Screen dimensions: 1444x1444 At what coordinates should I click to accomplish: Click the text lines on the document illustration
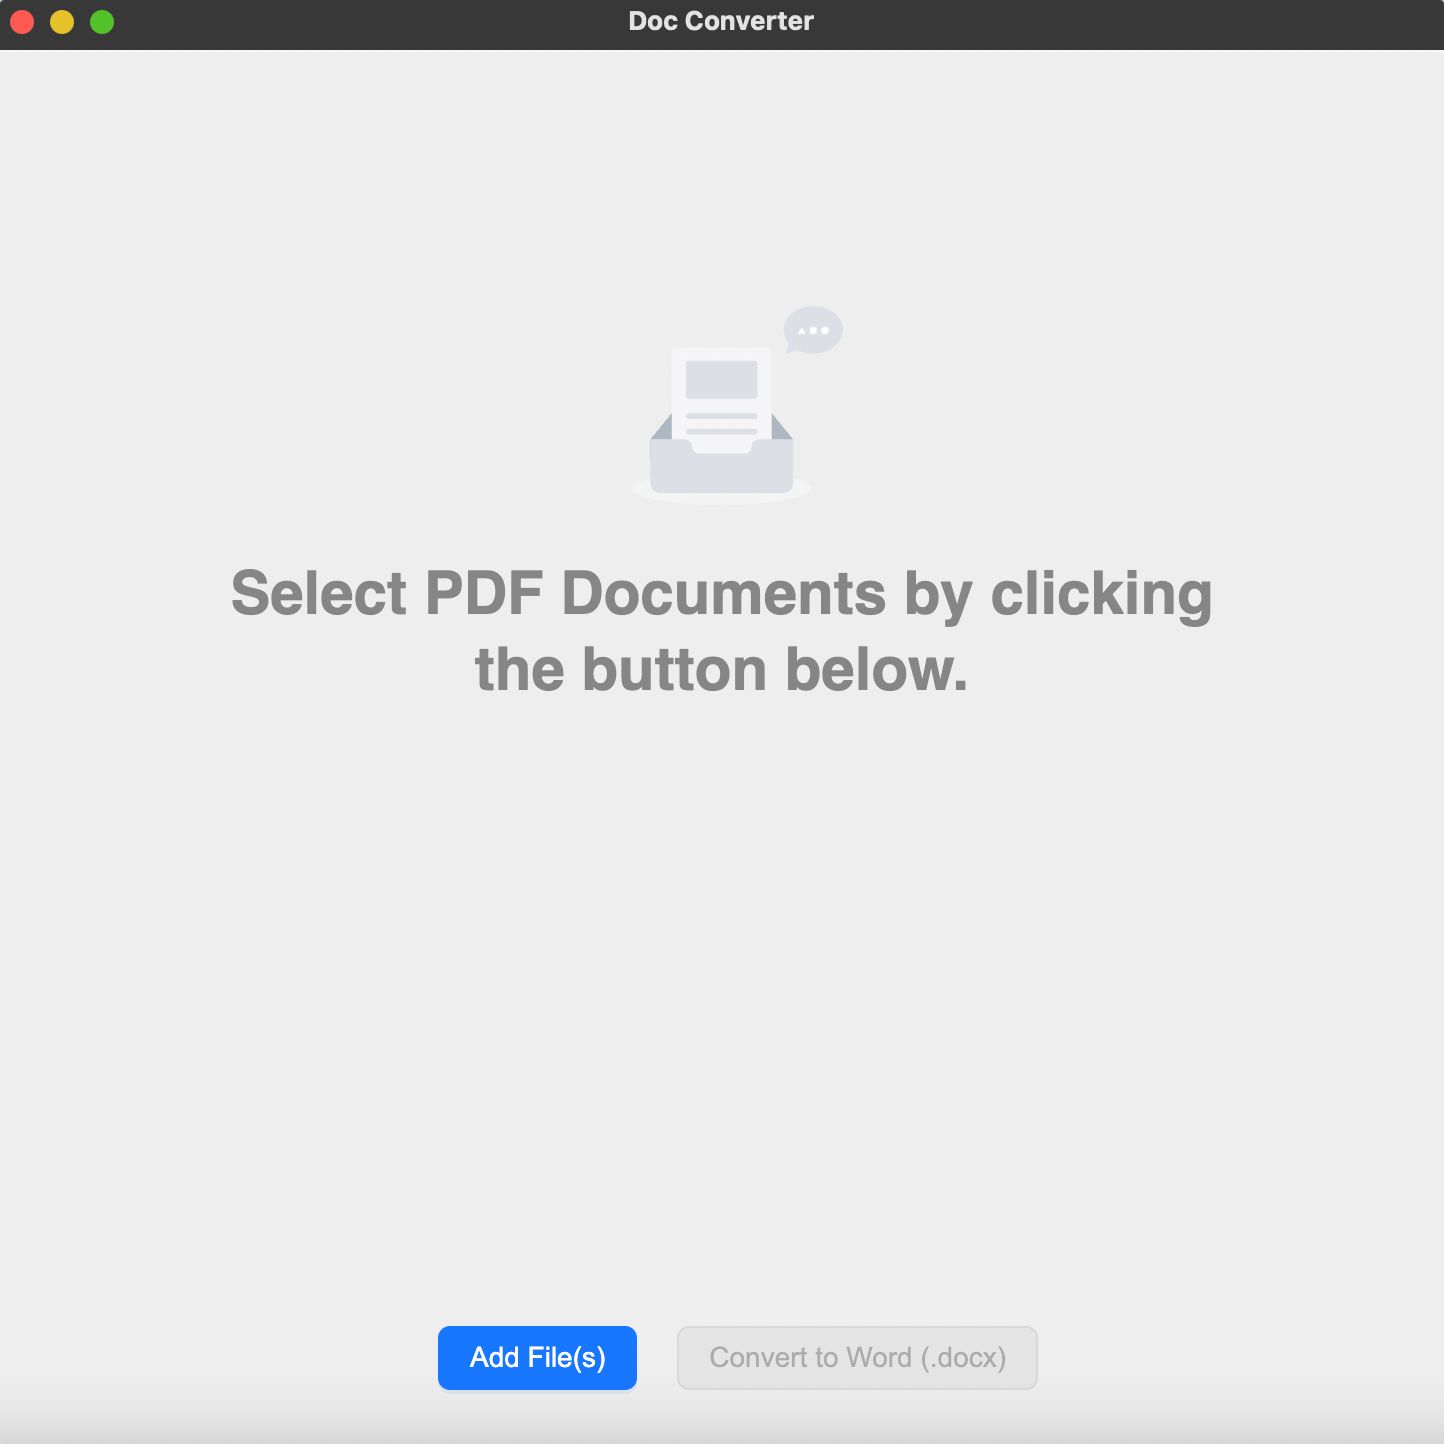(x=722, y=422)
